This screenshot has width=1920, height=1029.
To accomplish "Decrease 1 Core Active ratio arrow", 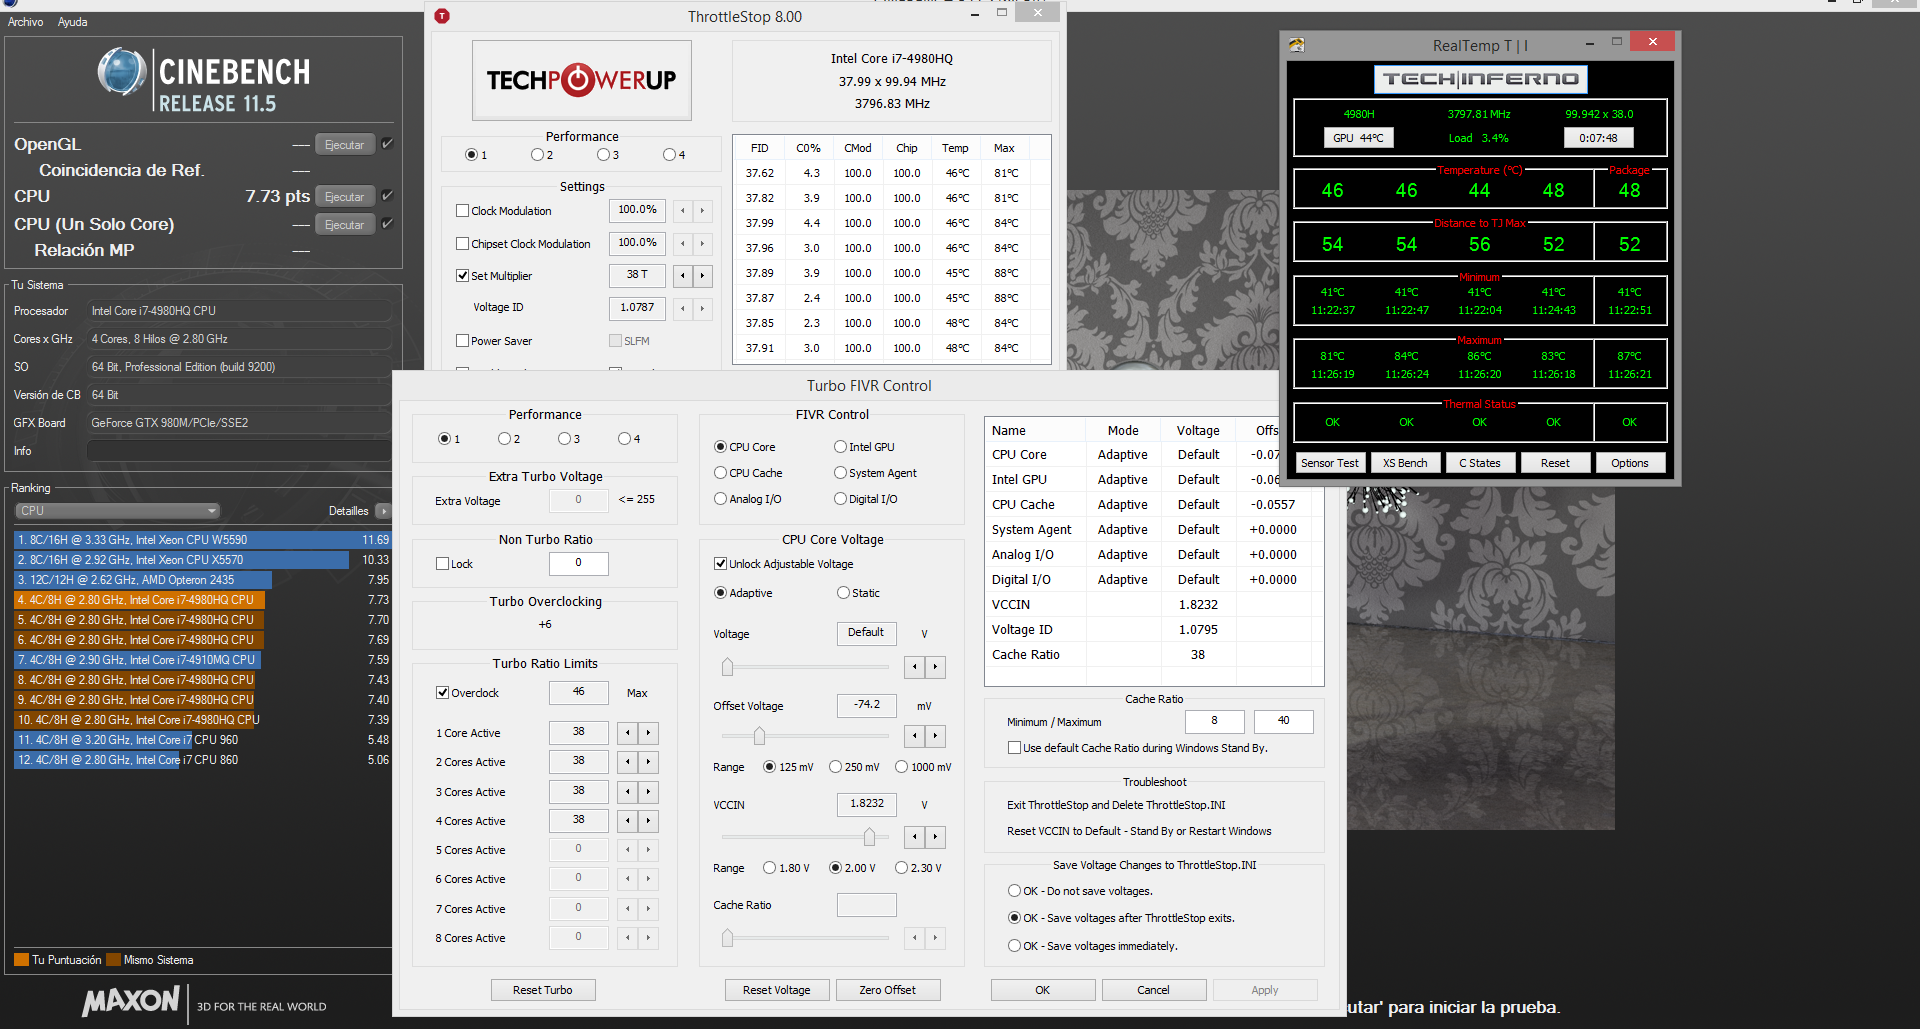I will point(628,733).
